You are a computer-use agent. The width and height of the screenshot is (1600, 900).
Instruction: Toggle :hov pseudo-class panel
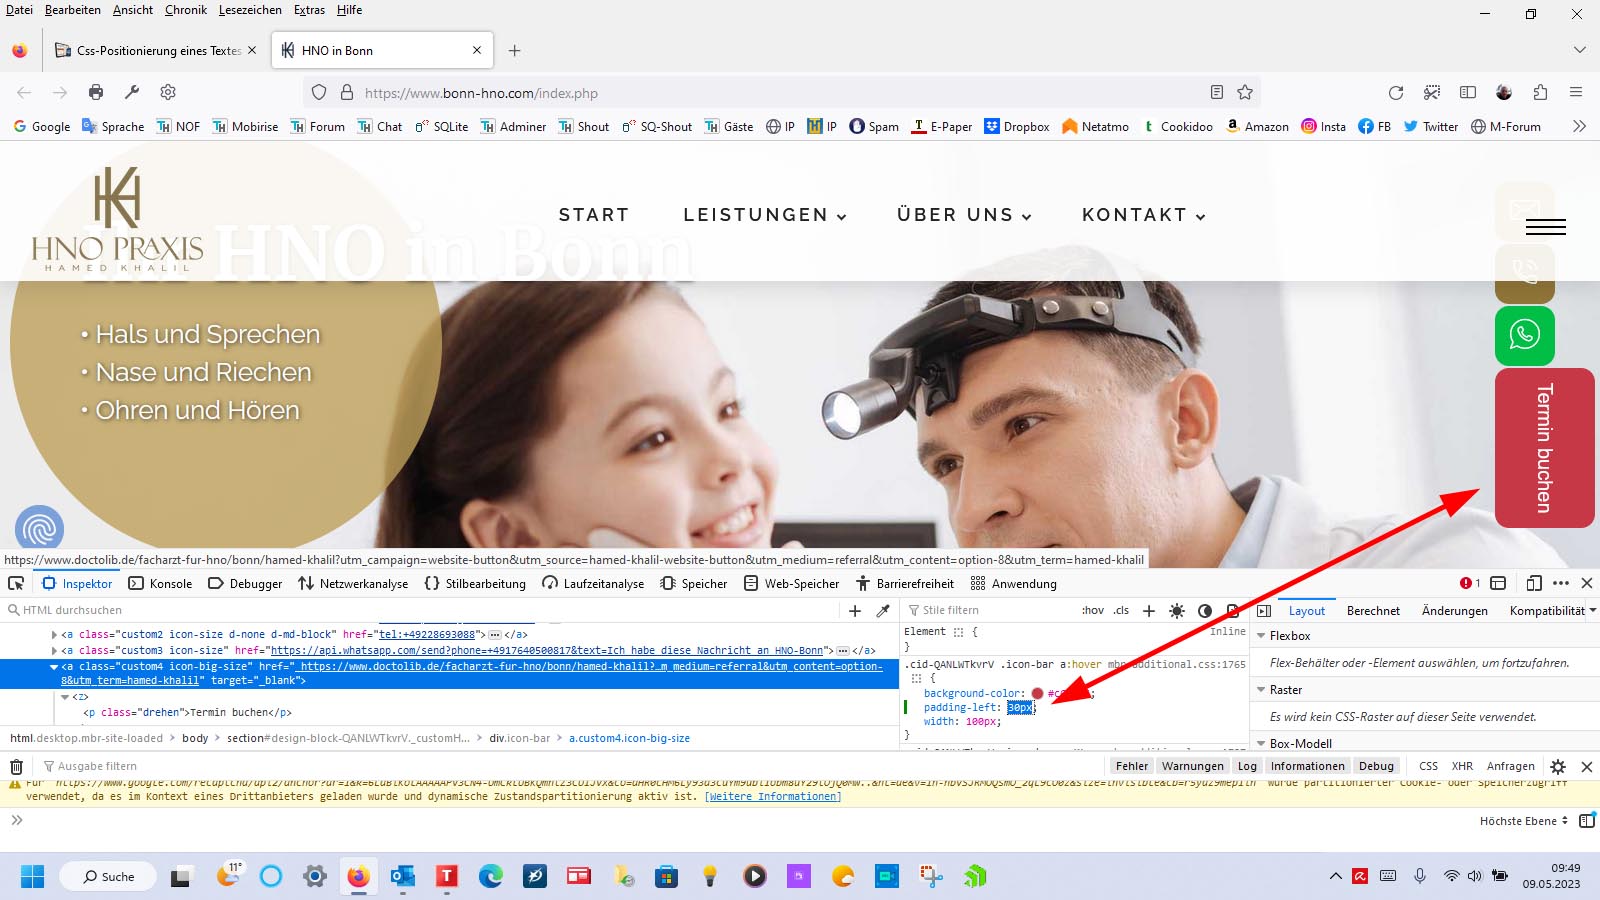point(1092,610)
